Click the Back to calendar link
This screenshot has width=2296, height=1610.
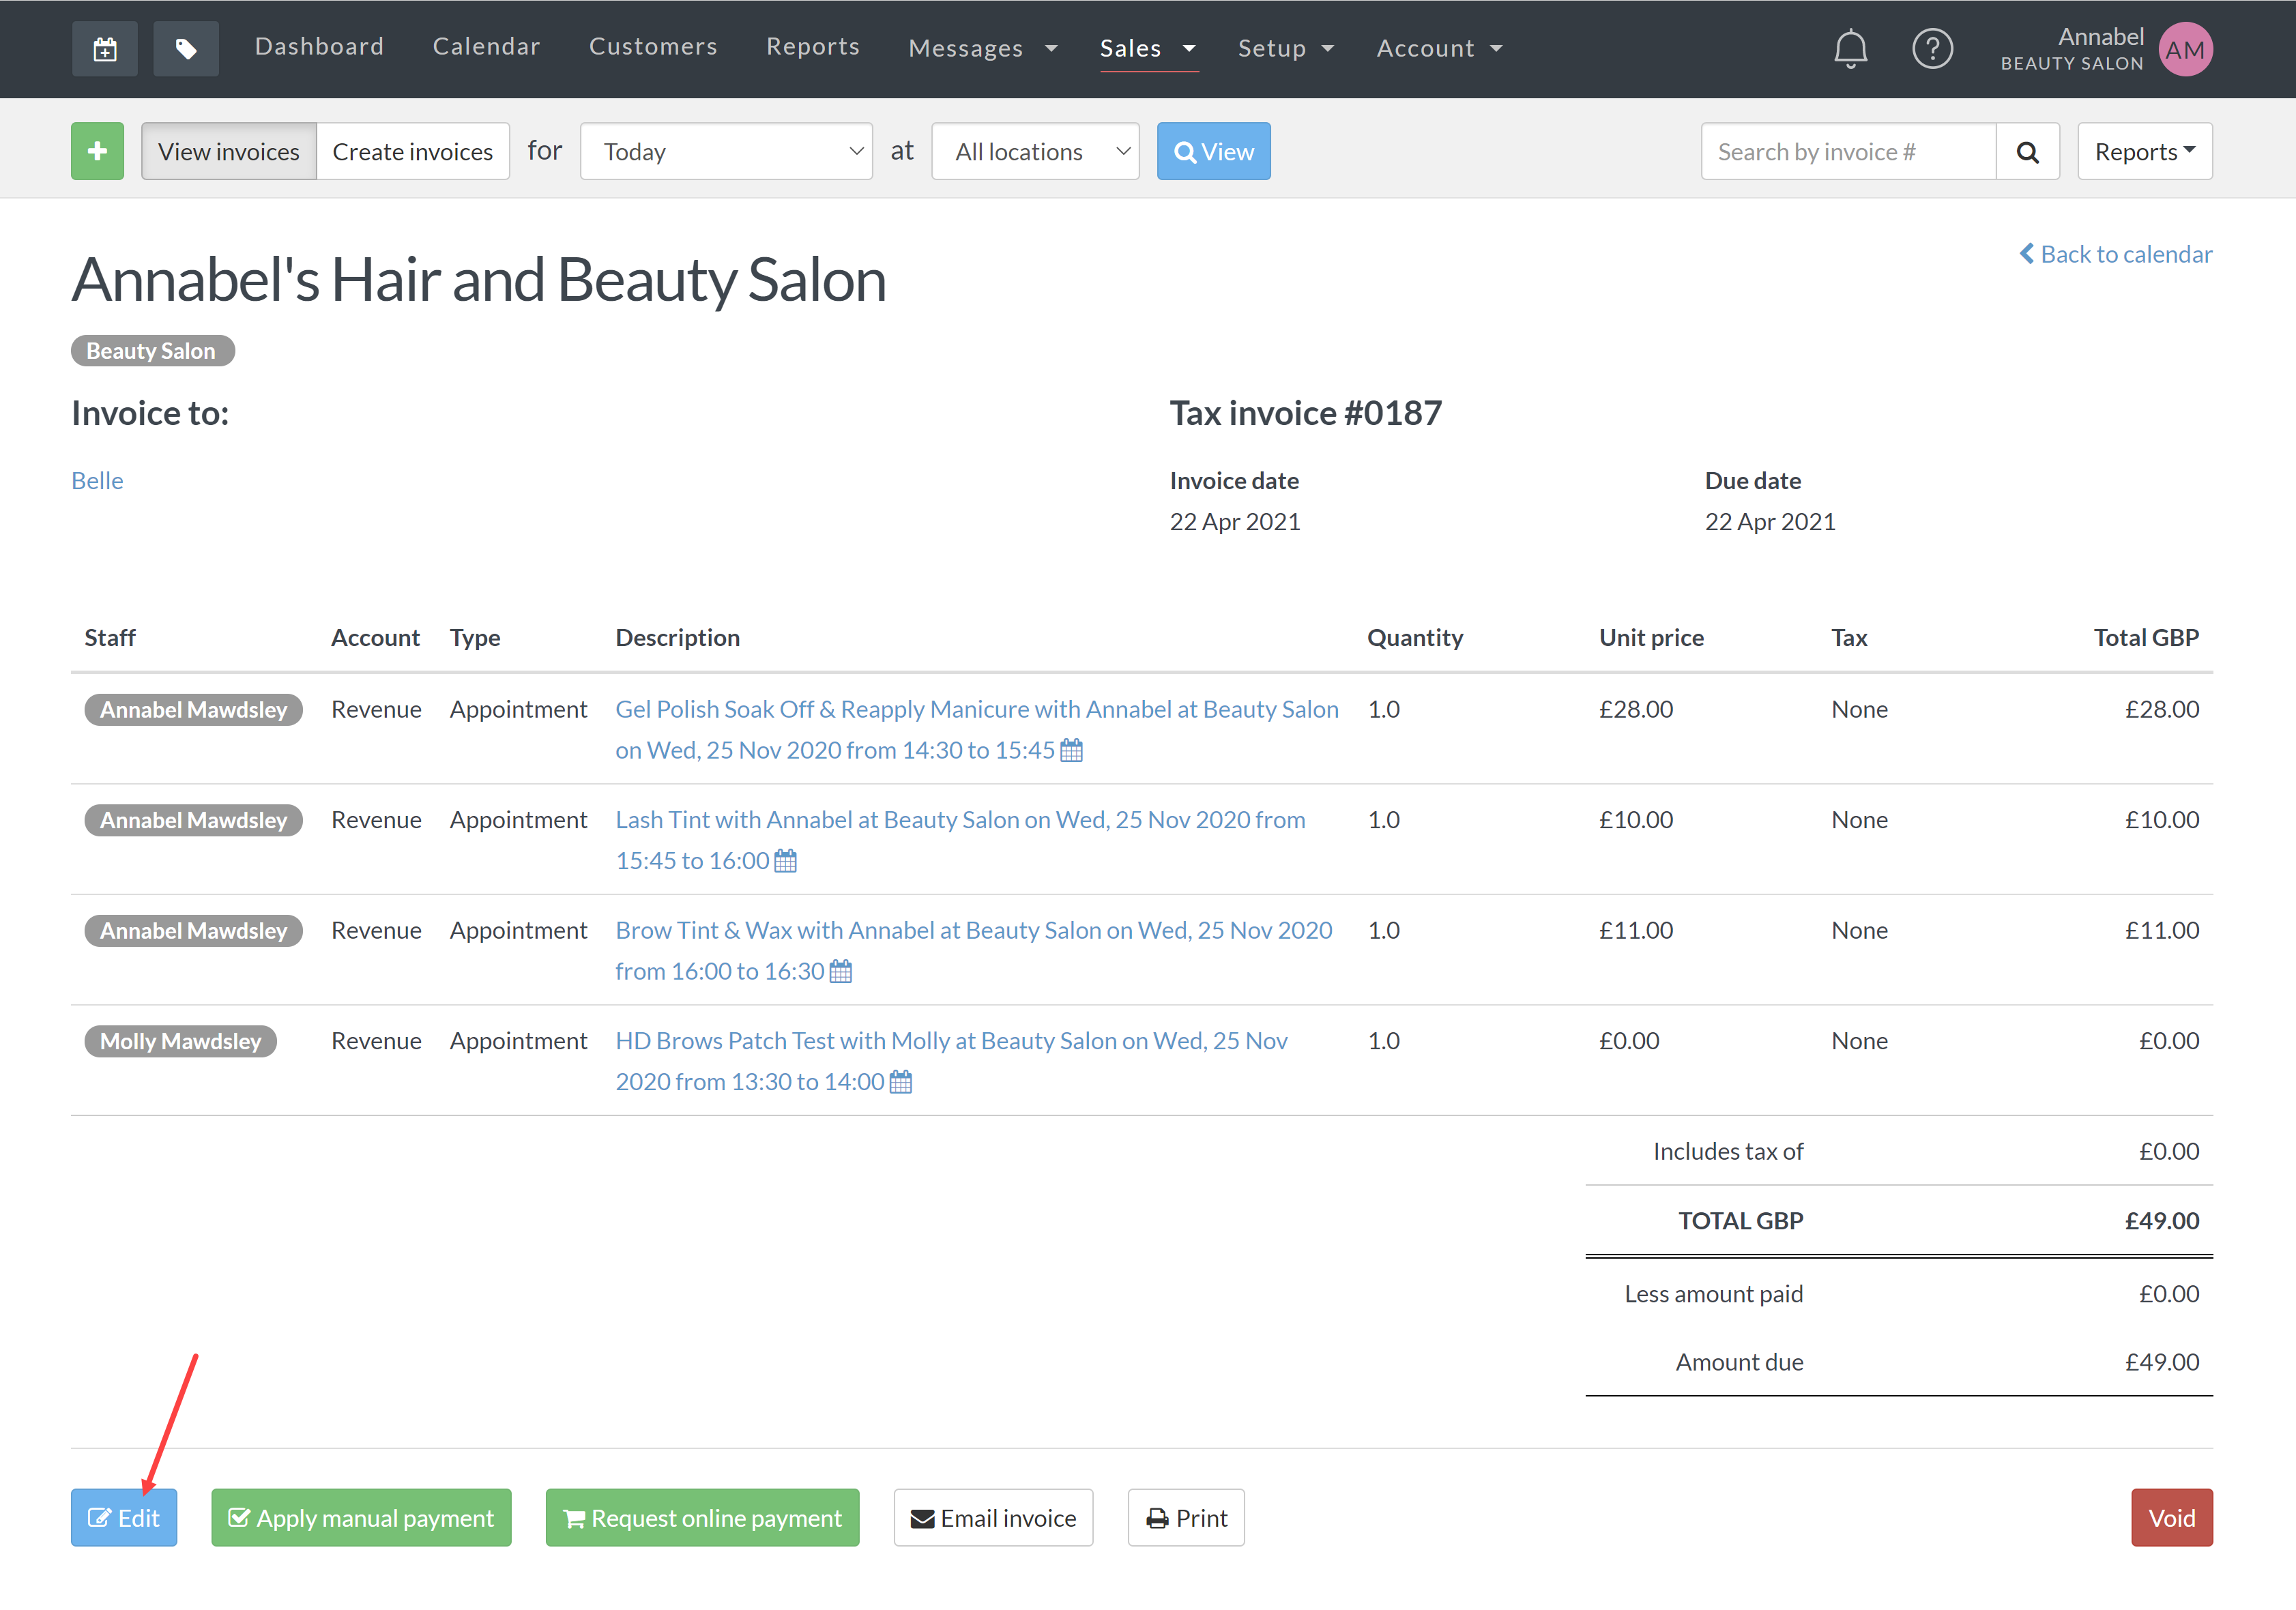(2115, 254)
